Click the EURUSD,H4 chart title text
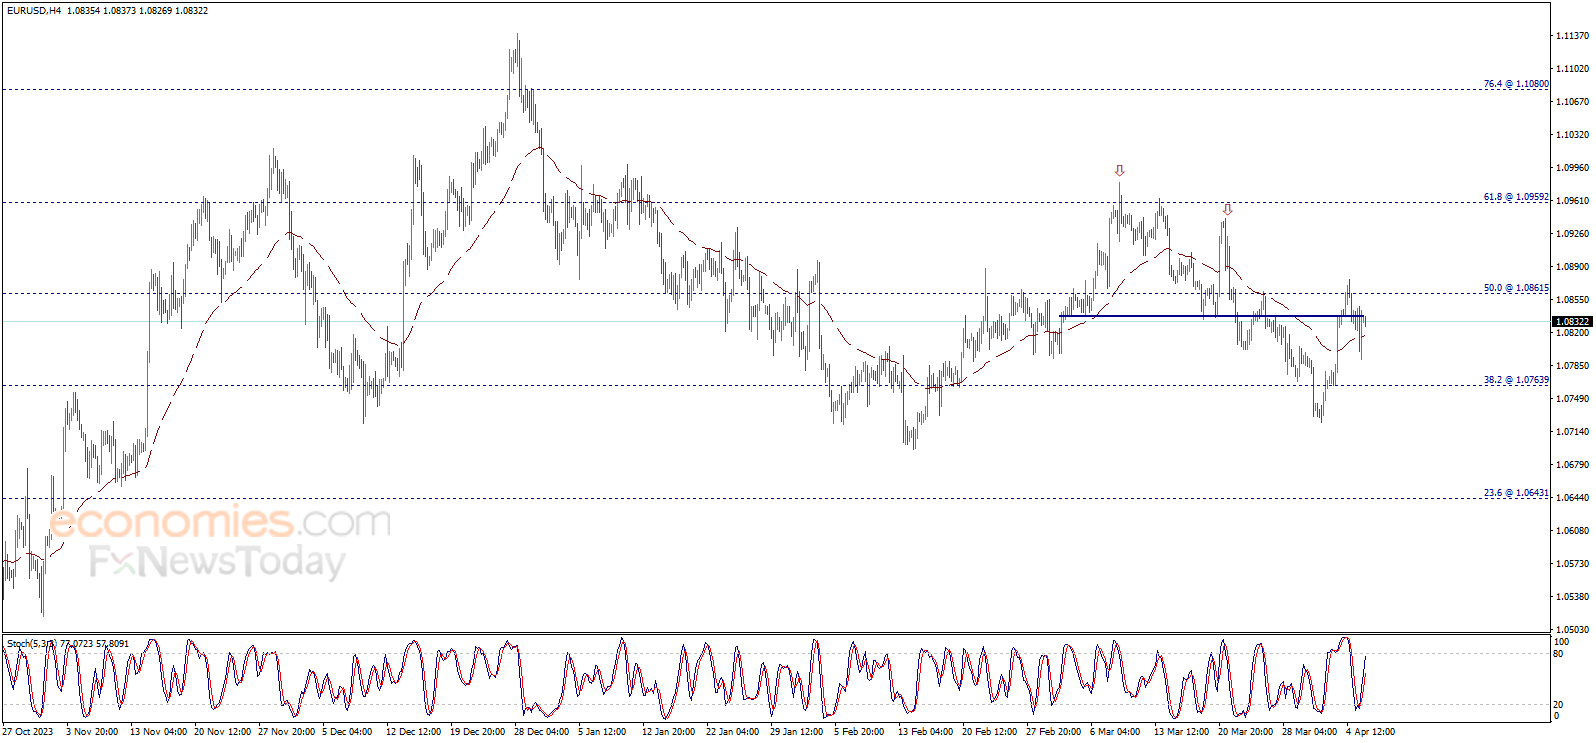This screenshot has width=1596, height=743. click(x=34, y=11)
